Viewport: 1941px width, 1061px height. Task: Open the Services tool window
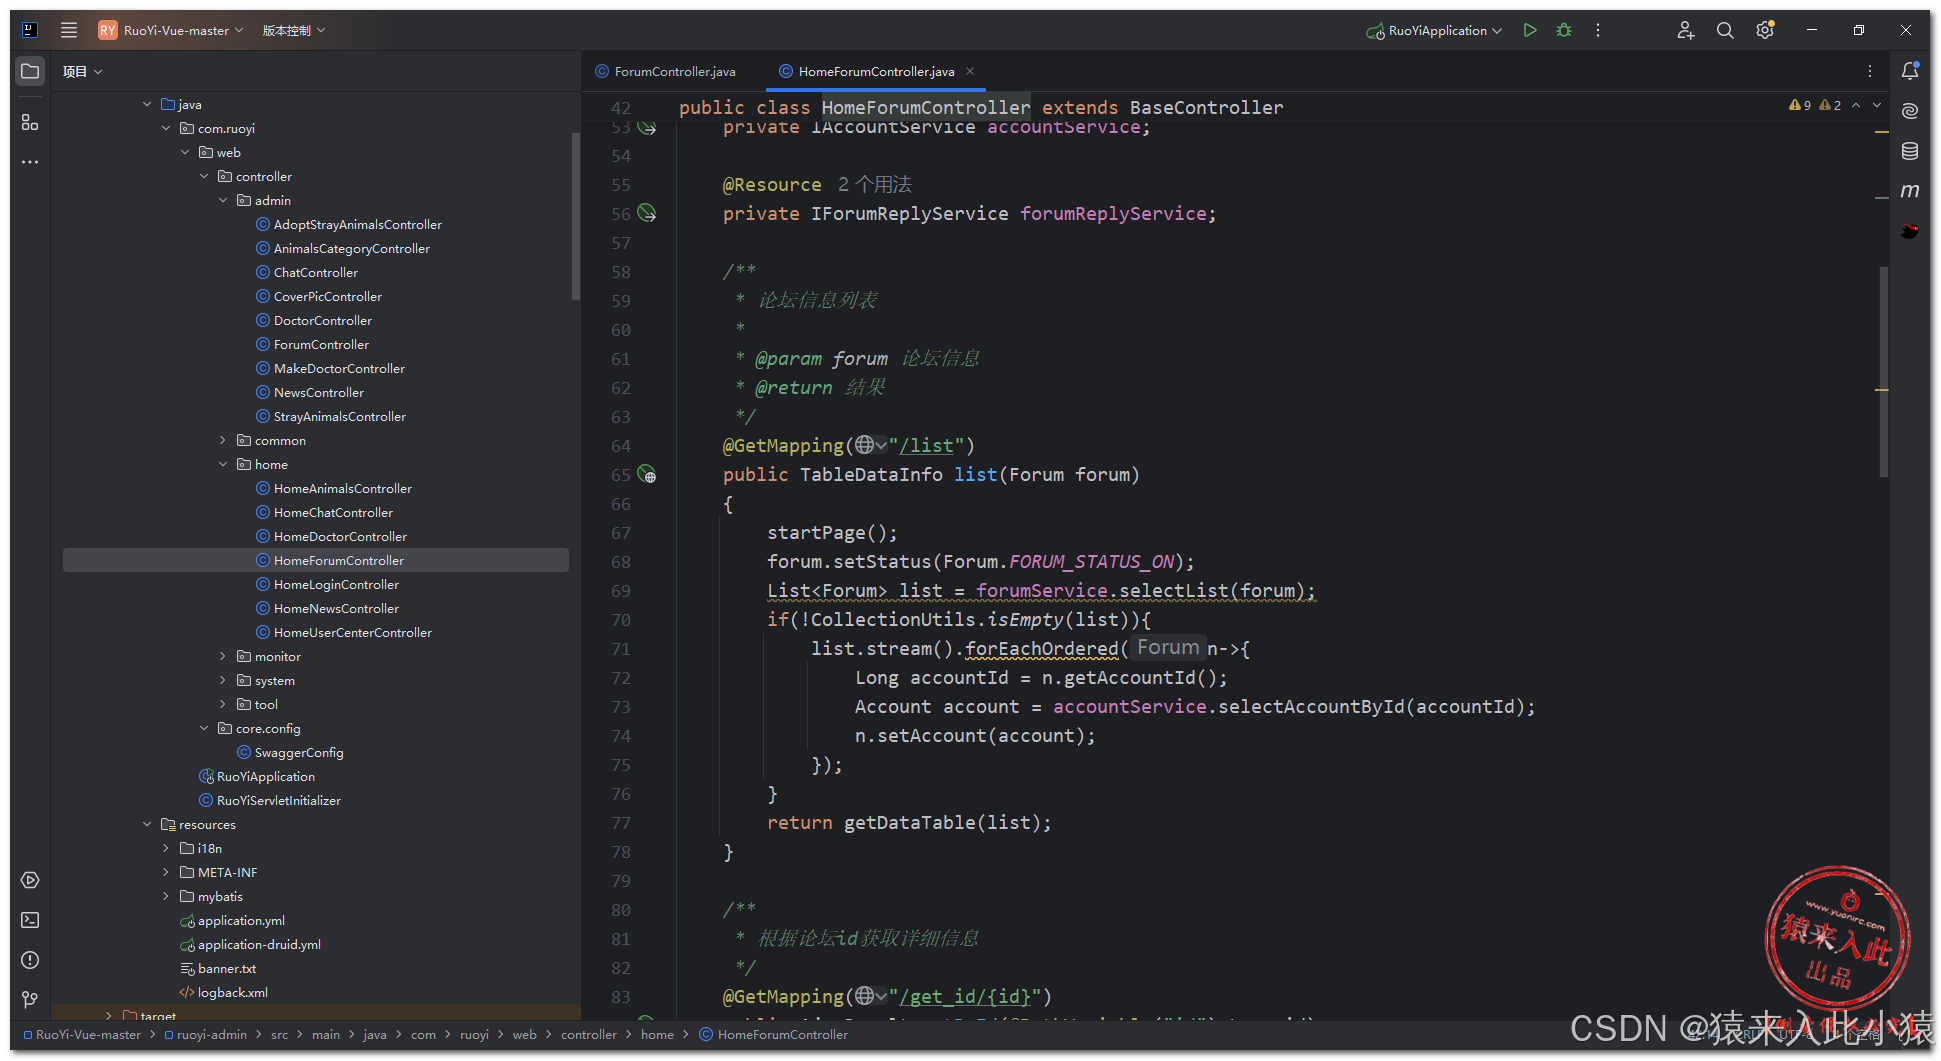pyautogui.click(x=30, y=880)
